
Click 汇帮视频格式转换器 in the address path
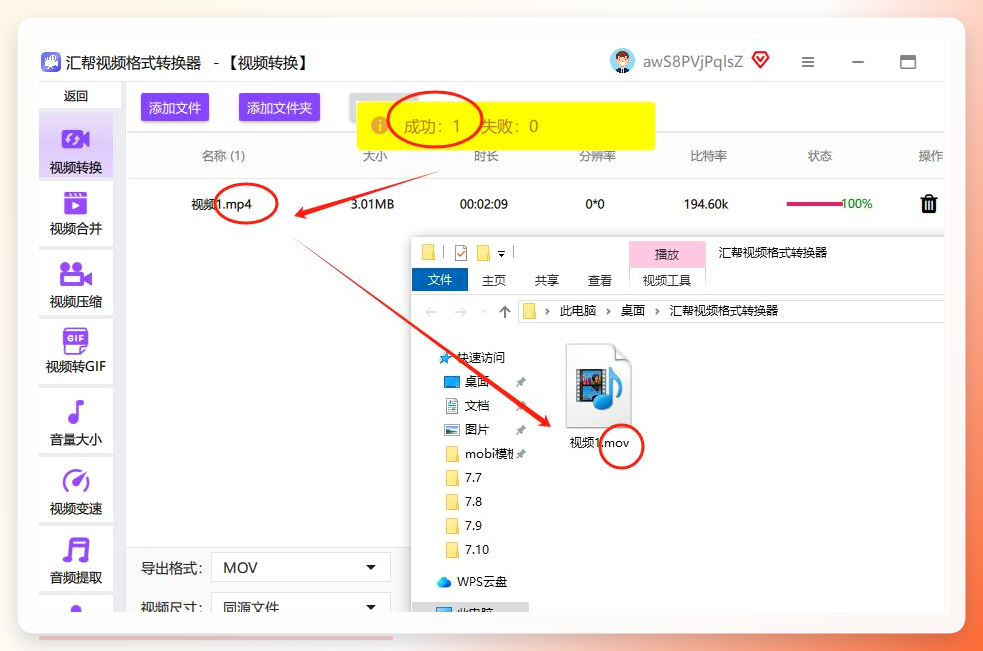pyautogui.click(x=723, y=310)
